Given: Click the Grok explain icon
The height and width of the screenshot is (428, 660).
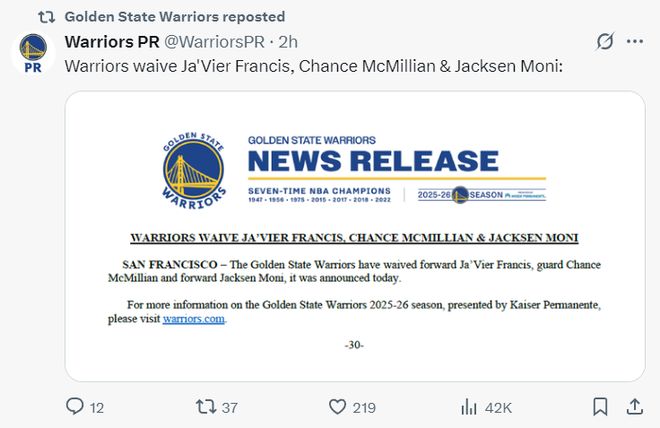Looking at the screenshot, I should pyautogui.click(x=604, y=42).
